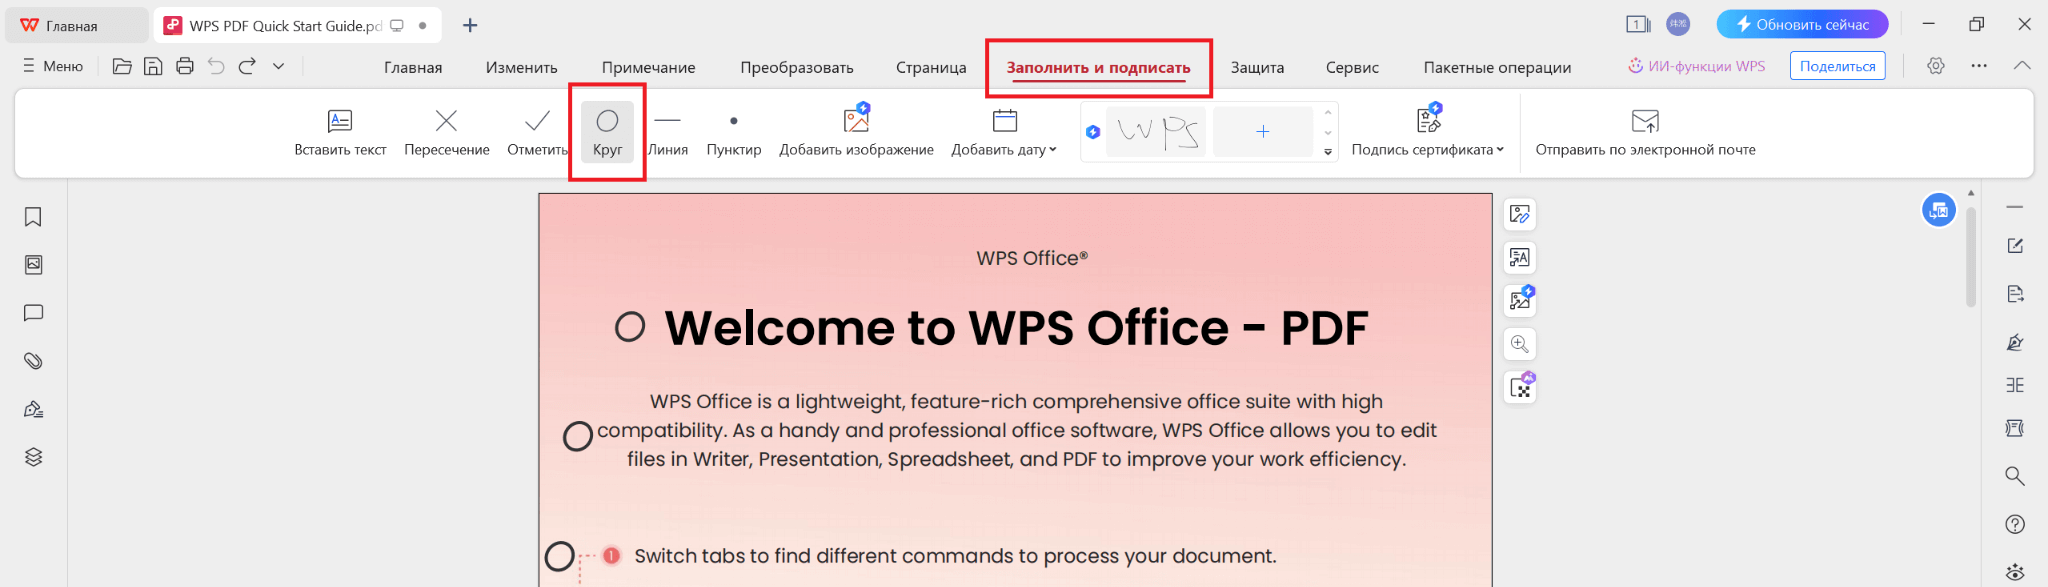Click the edit note icon in right panel

point(2015,246)
